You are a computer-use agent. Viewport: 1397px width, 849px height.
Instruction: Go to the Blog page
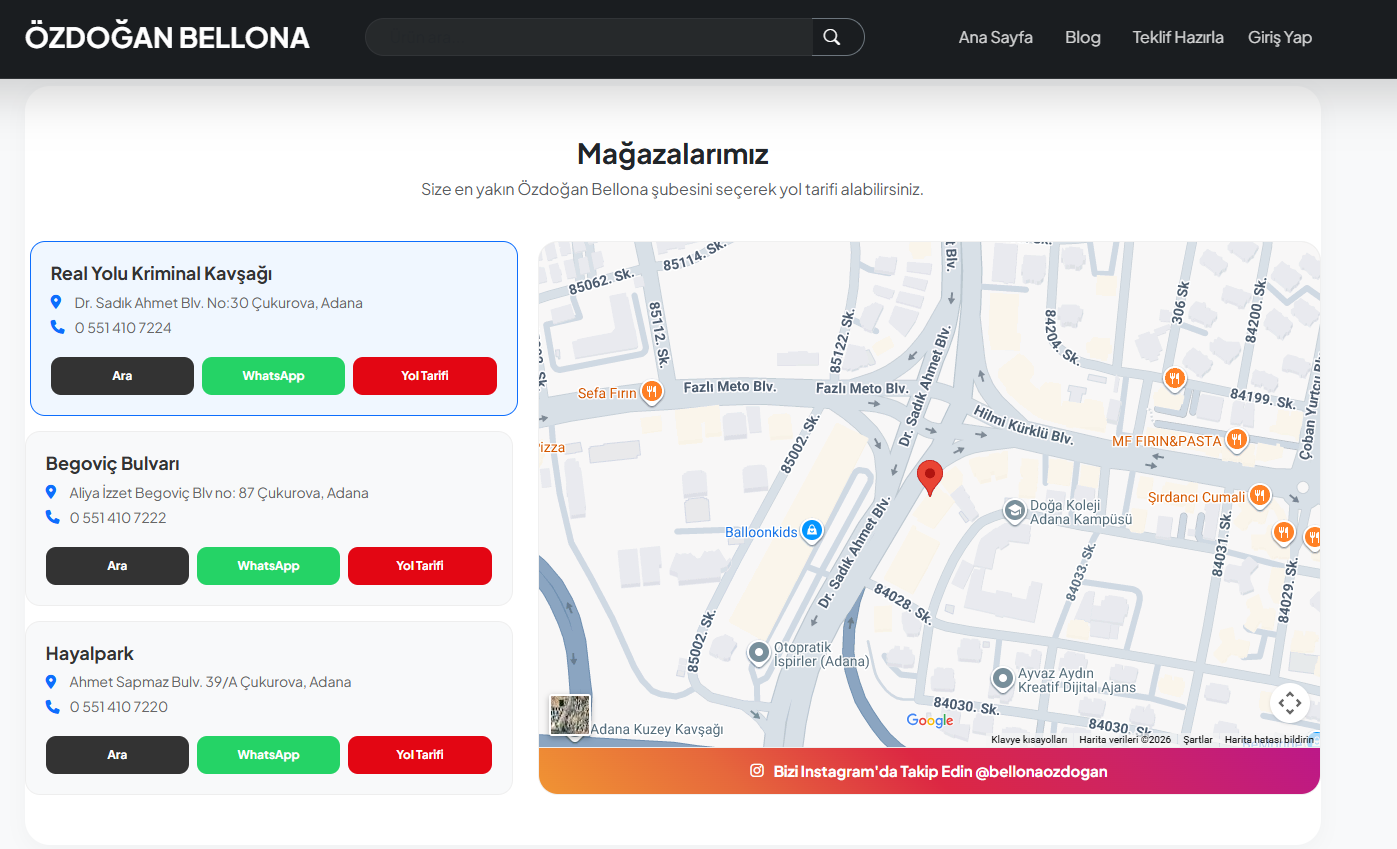tap(1082, 38)
